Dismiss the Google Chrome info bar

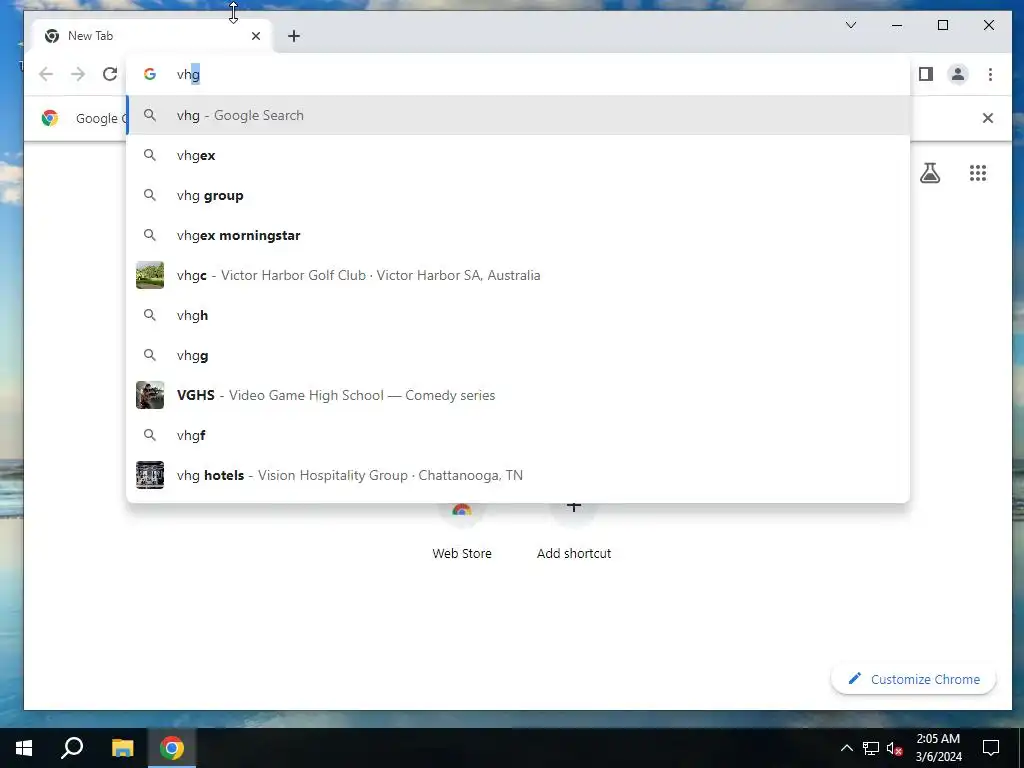988,118
